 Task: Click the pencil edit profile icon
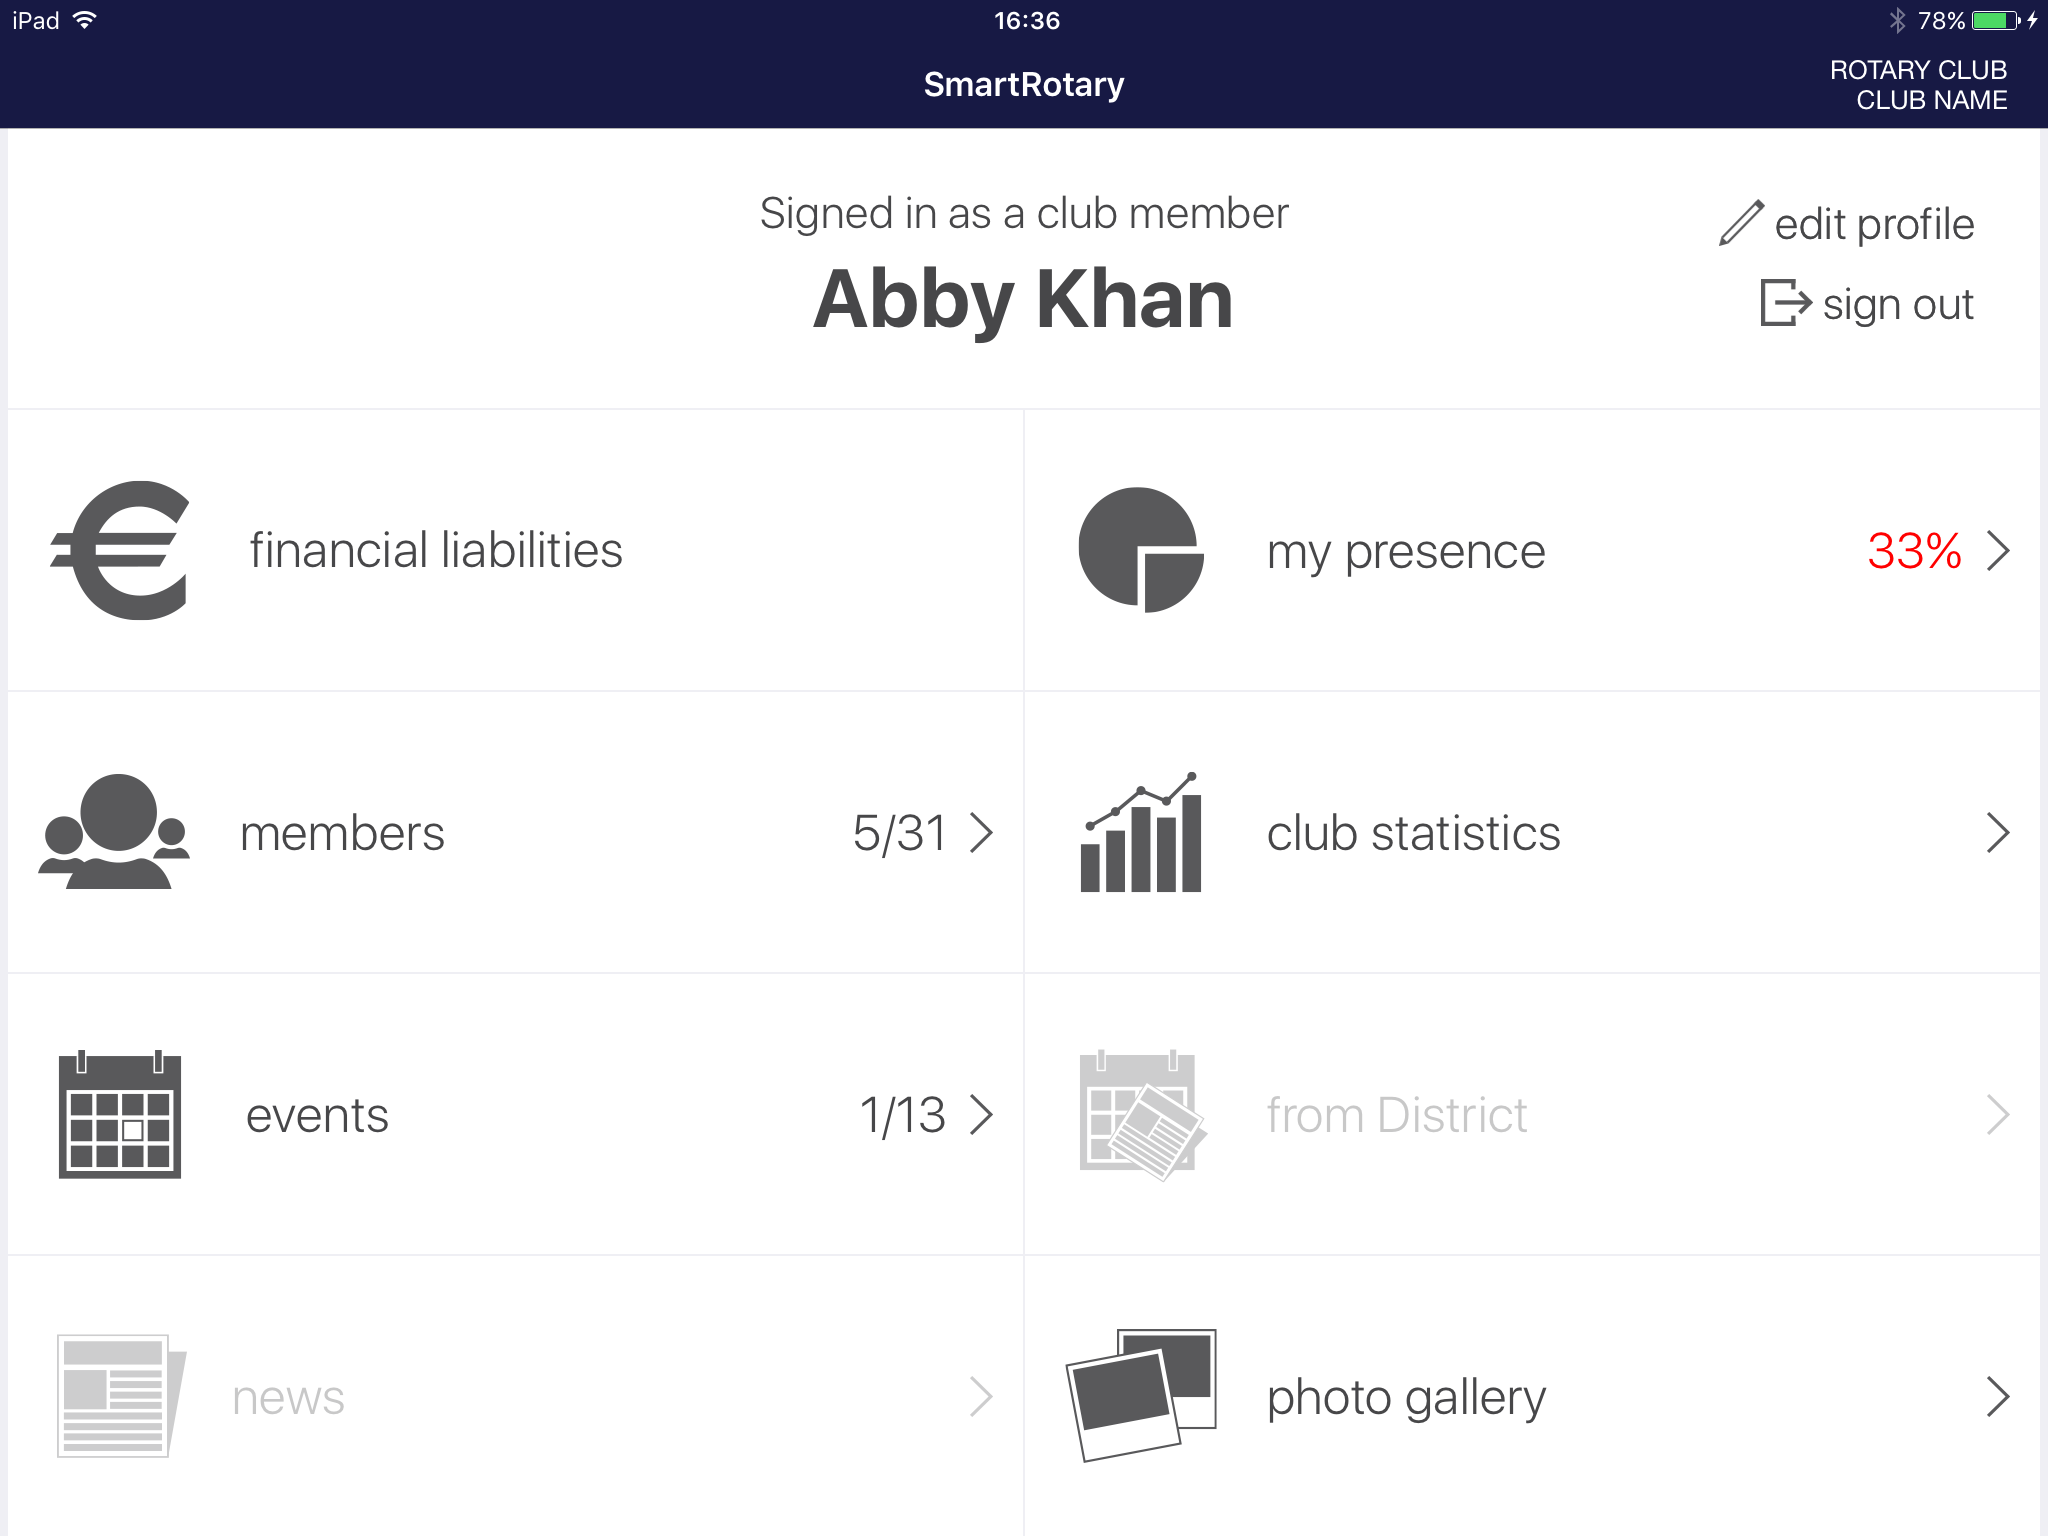1741,223
